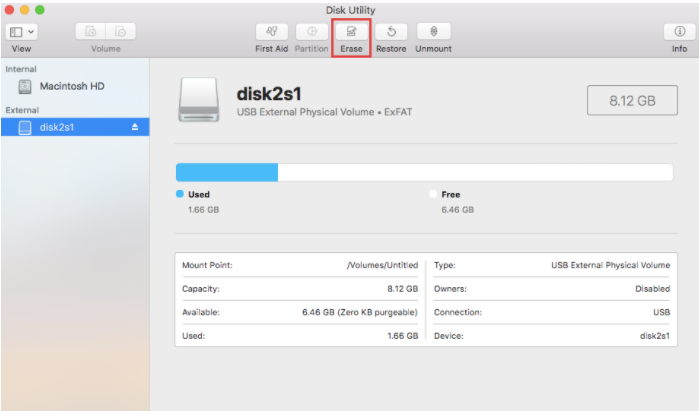Click the 'External' sidebar section header

tap(22, 110)
